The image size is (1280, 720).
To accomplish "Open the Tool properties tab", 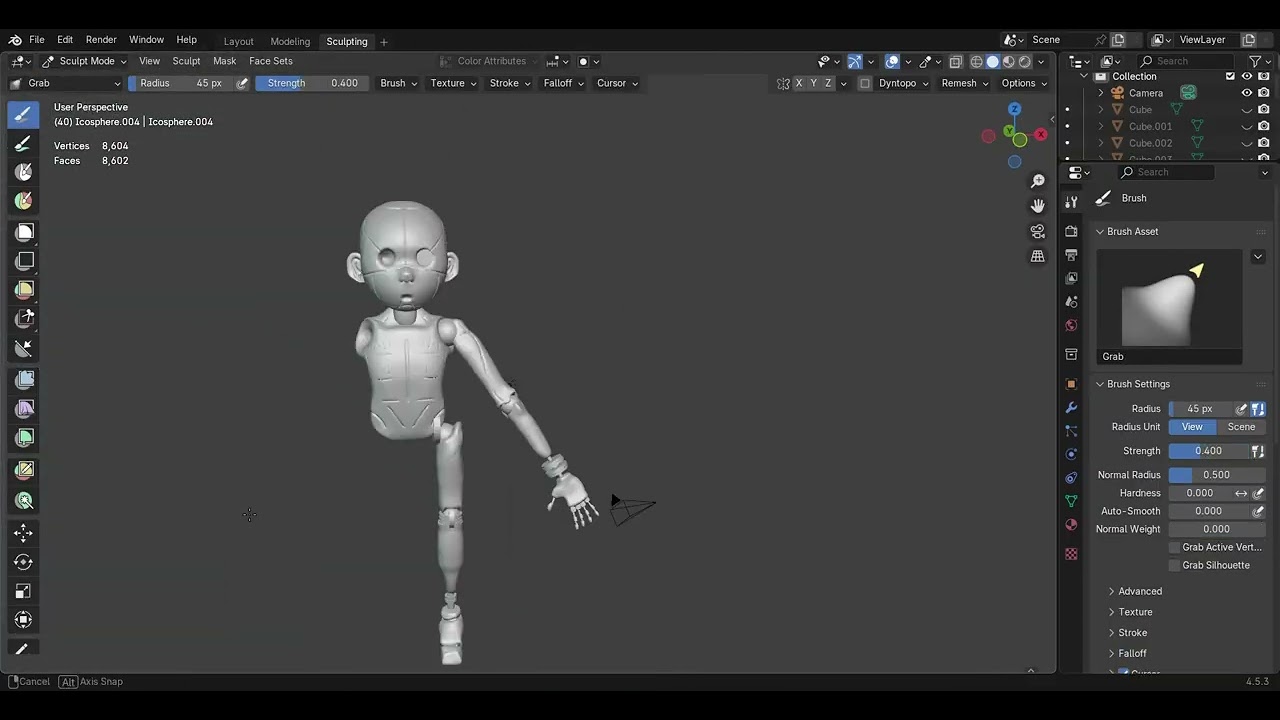I will click(1071, 201).
